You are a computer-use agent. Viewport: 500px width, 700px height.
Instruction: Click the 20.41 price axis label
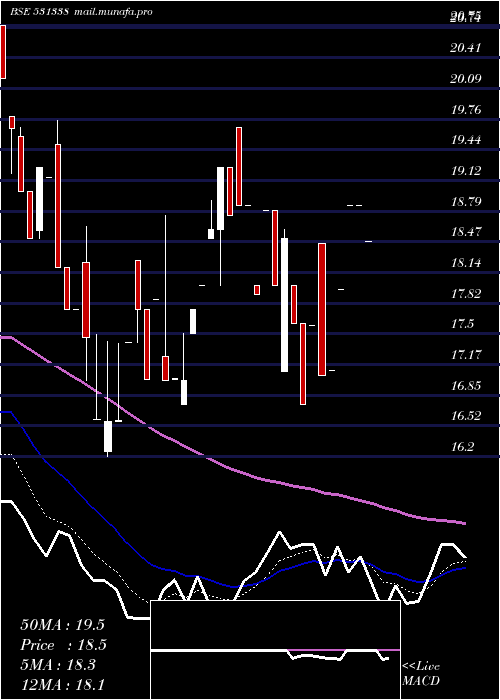(466, 47)
